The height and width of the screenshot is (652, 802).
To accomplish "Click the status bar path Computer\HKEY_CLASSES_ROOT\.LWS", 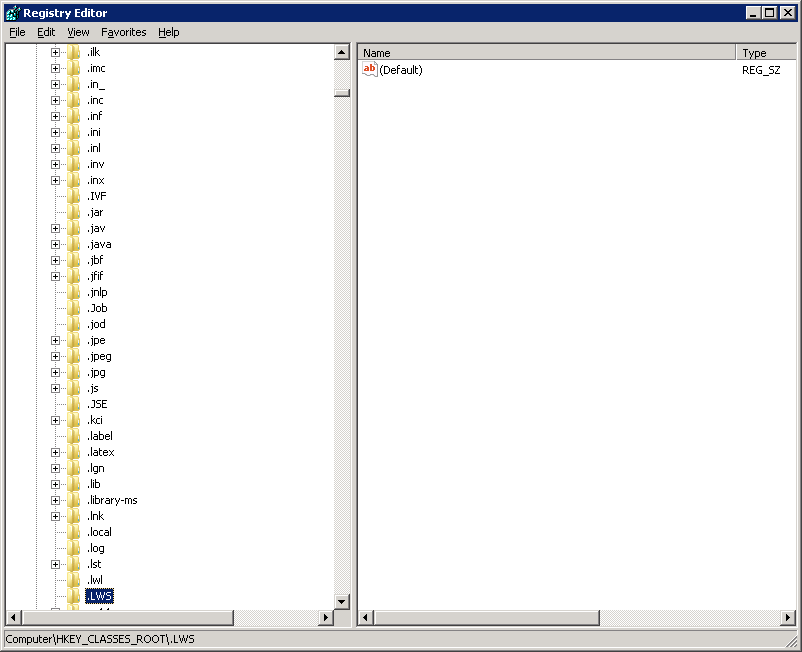I will [x=100, y=639].
